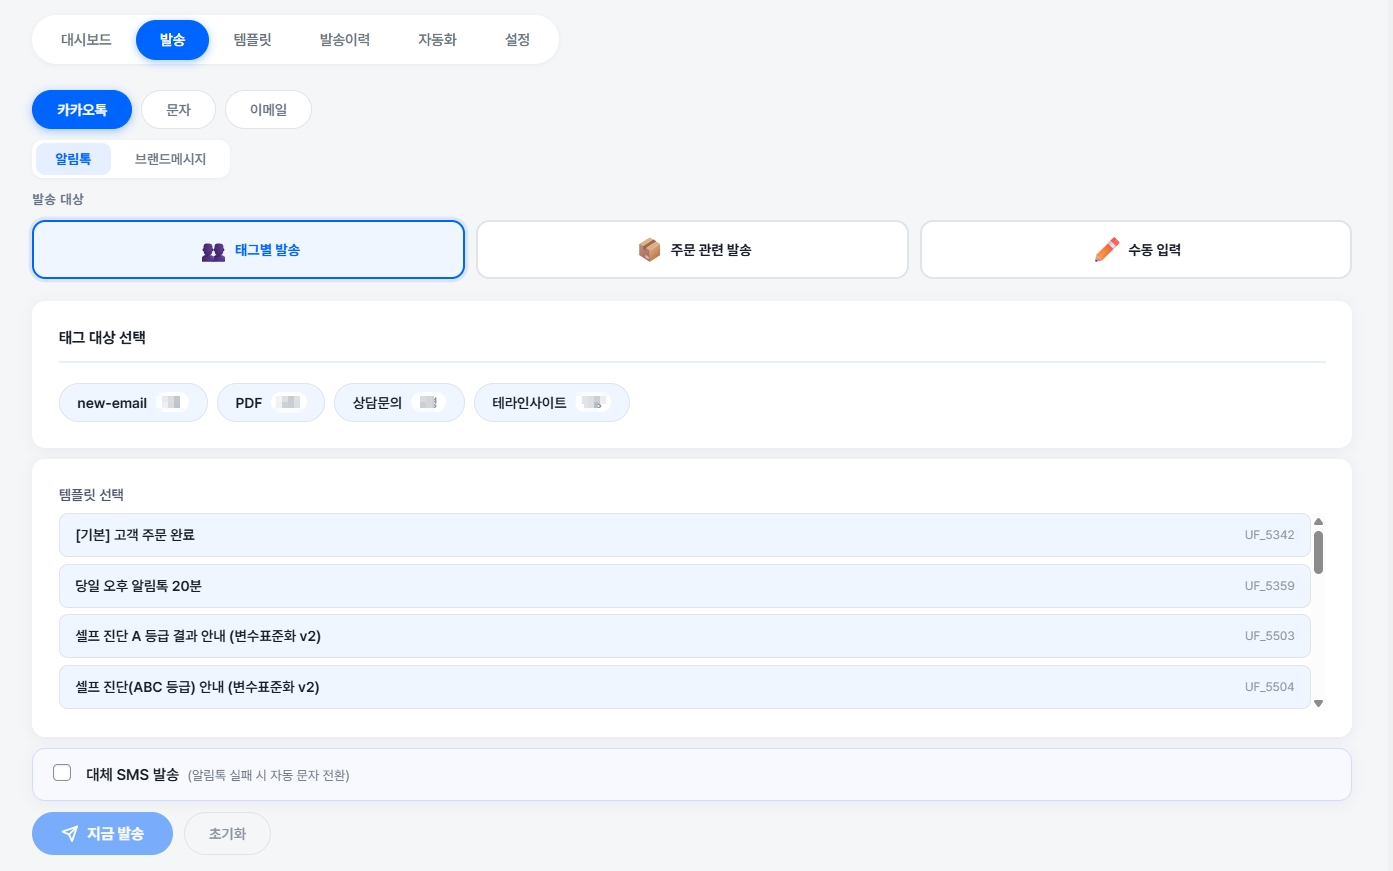This screenshot has height=871, width=1393.
Task: Go to the 발송이력 tab
Action: point(345,40)
